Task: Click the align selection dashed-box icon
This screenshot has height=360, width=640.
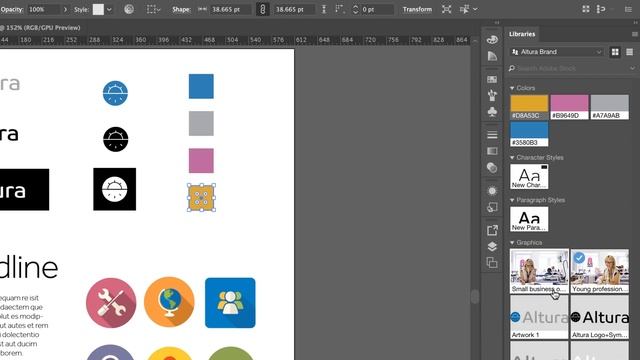Action: (x=152, y=9)
